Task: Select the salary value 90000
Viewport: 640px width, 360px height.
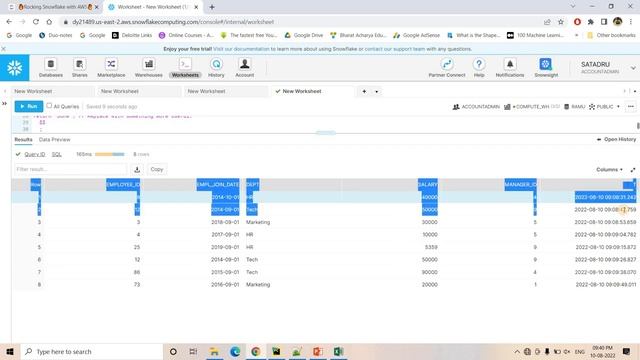Action: [x=429, y=272]
